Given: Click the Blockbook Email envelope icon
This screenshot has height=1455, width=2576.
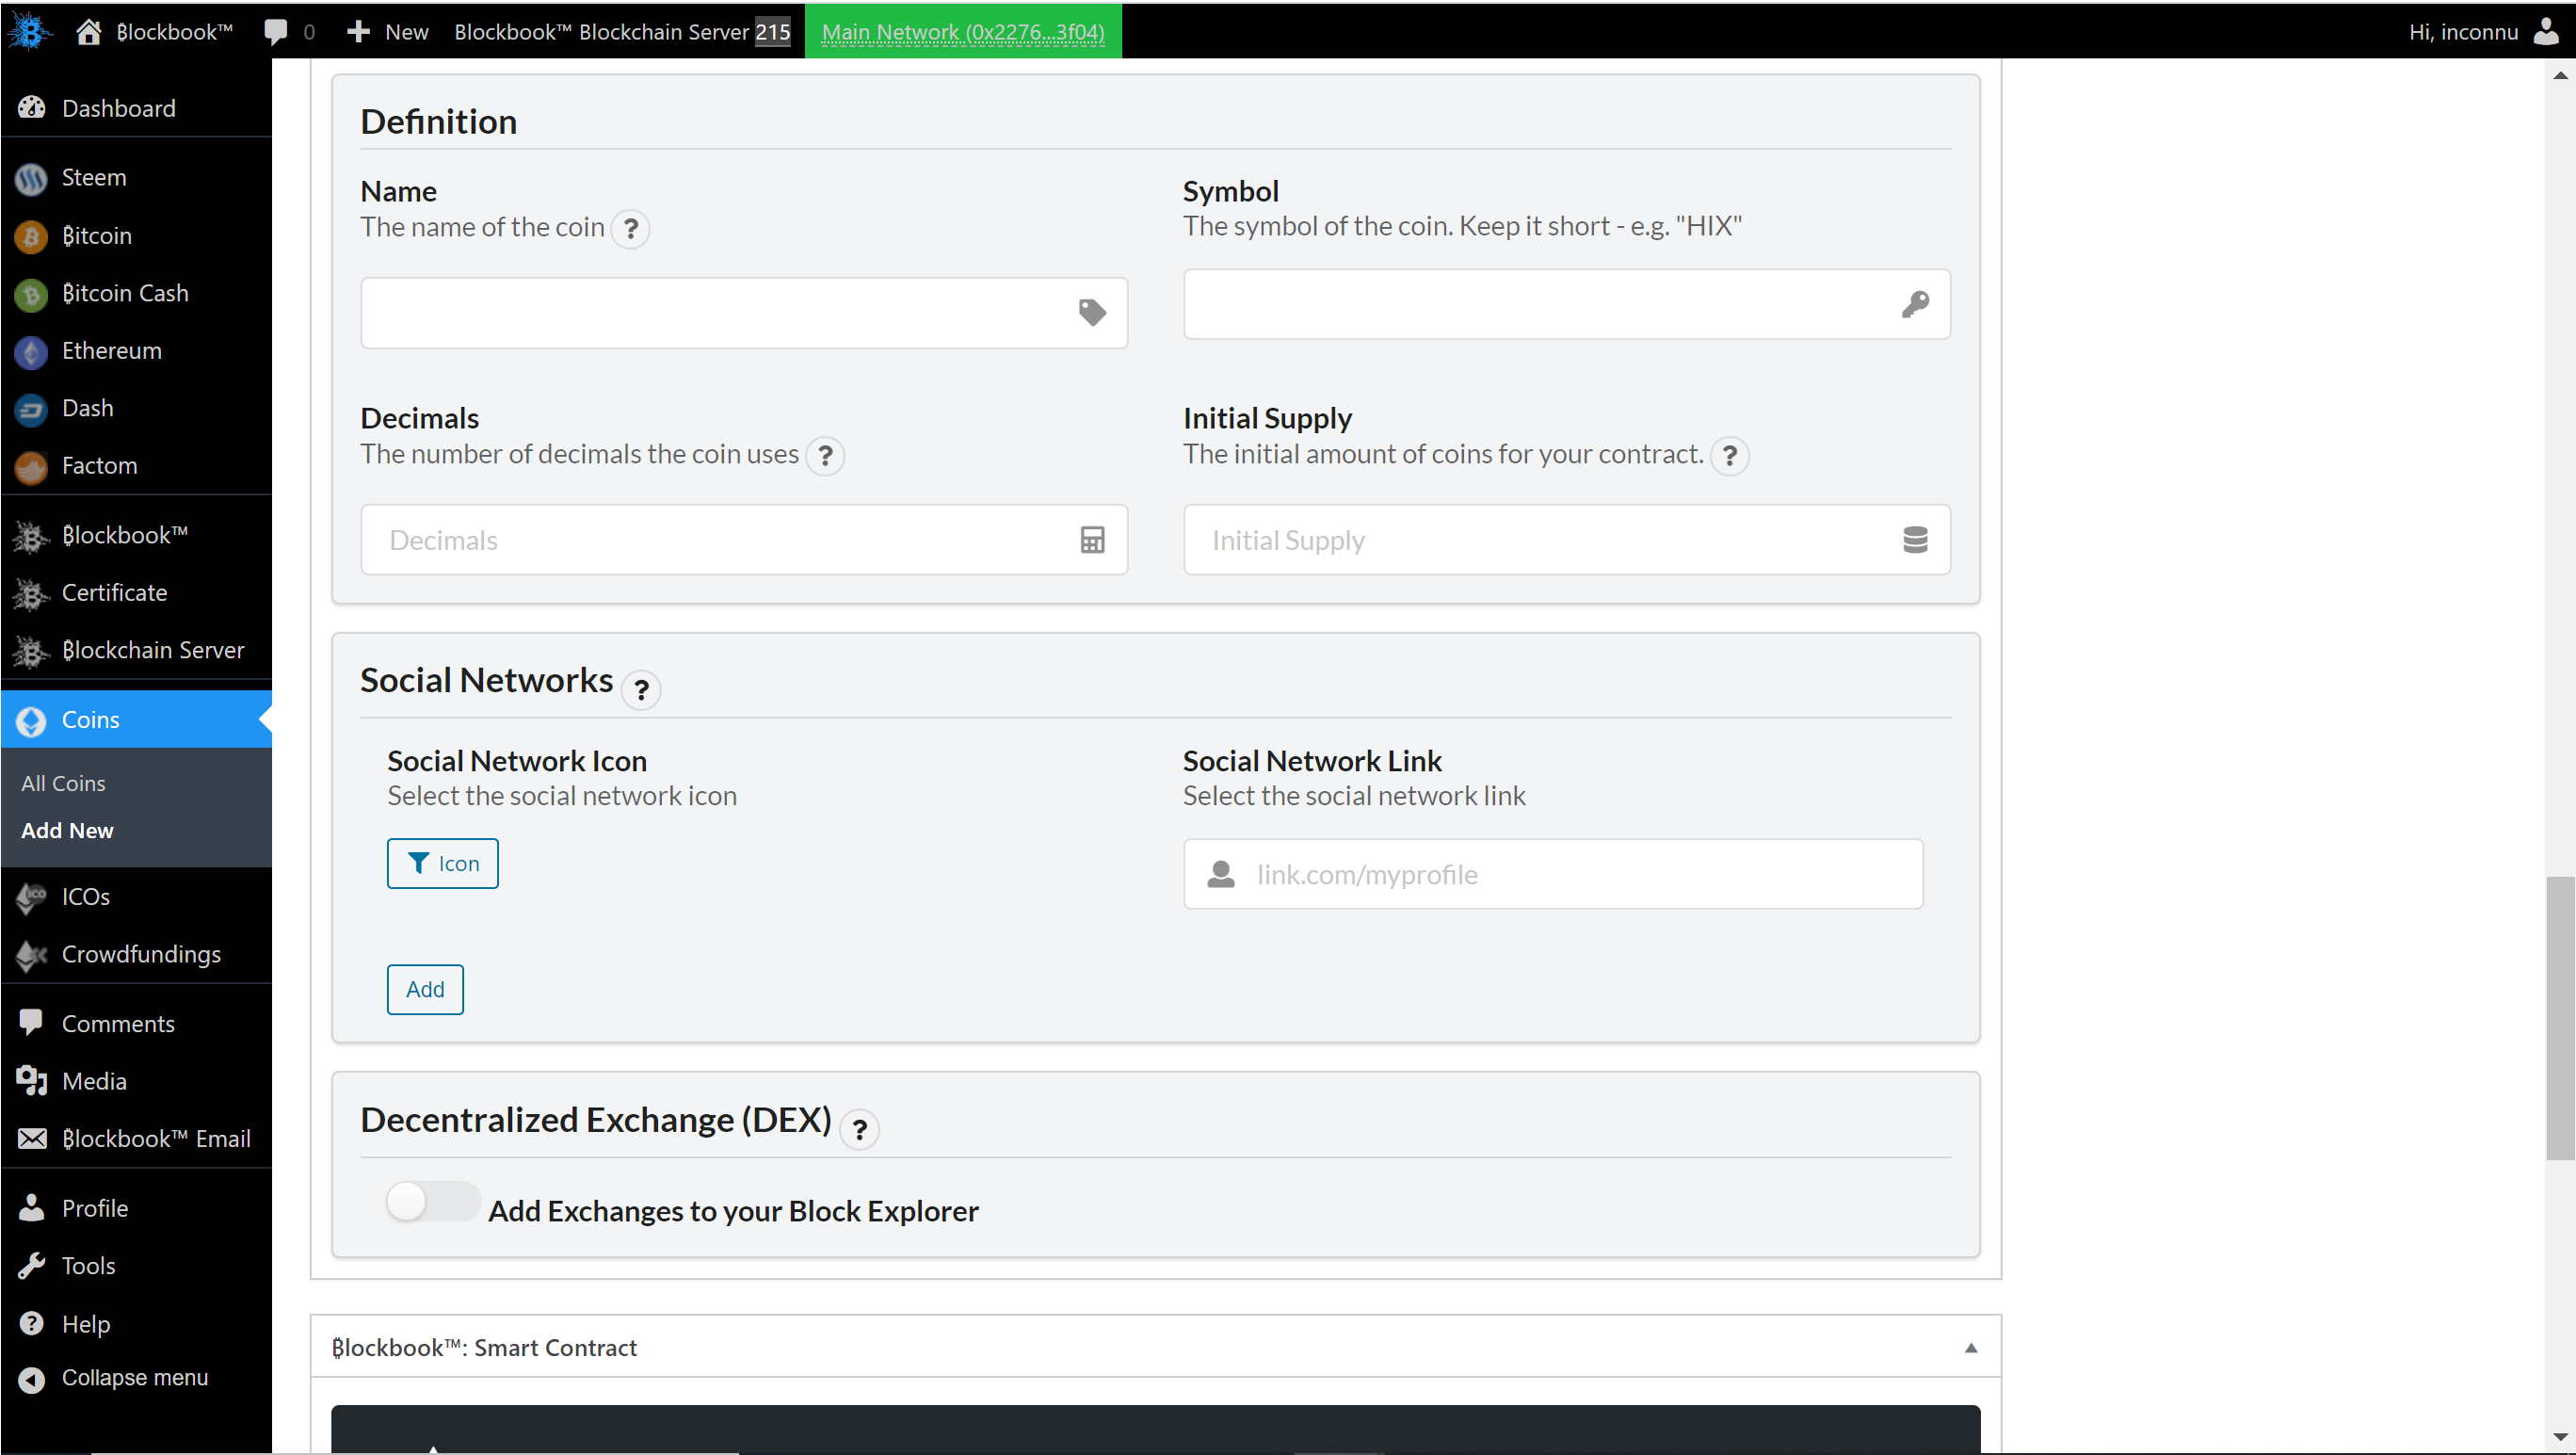Looking at the screenshot, I should pyautogui.click(x=31, y=1139).
